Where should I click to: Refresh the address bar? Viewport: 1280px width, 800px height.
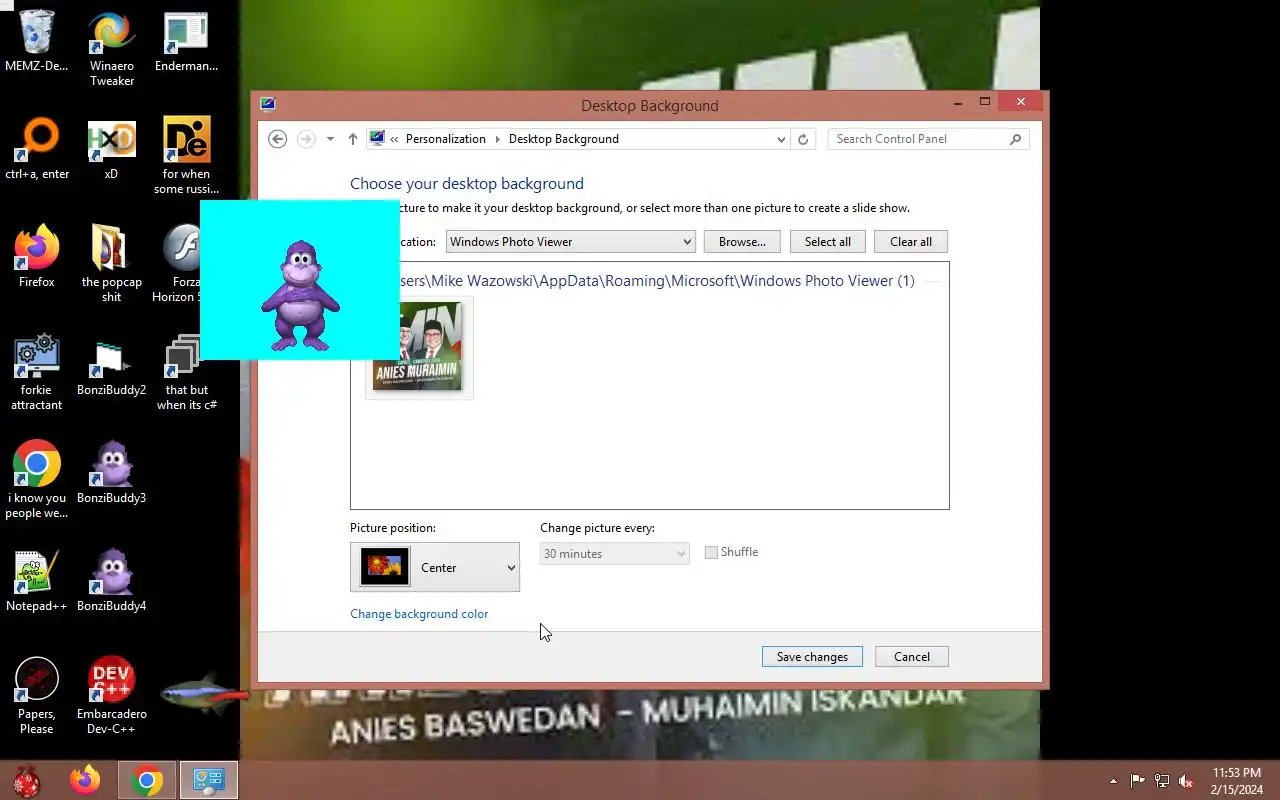[803, 139]
